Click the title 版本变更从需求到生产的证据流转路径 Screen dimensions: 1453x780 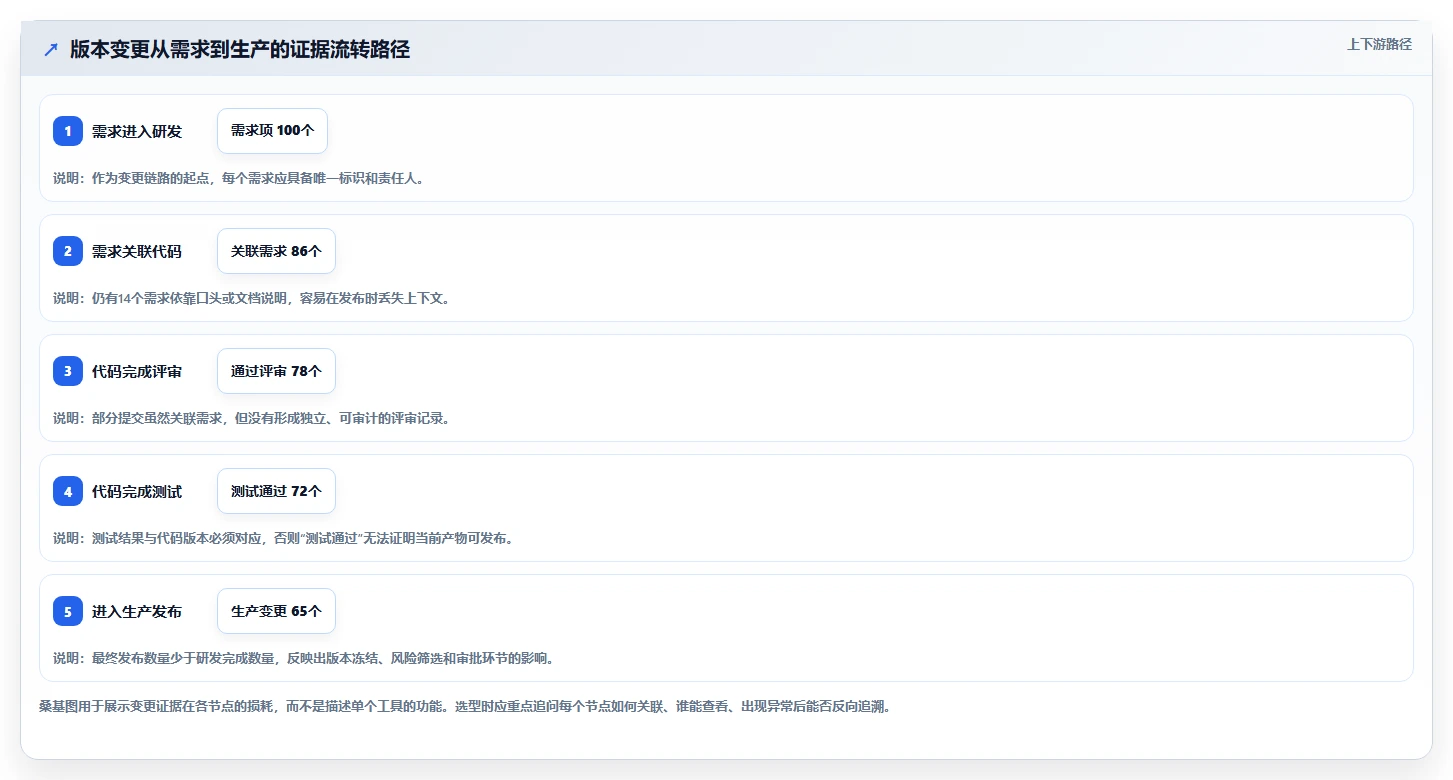(240, 50)
